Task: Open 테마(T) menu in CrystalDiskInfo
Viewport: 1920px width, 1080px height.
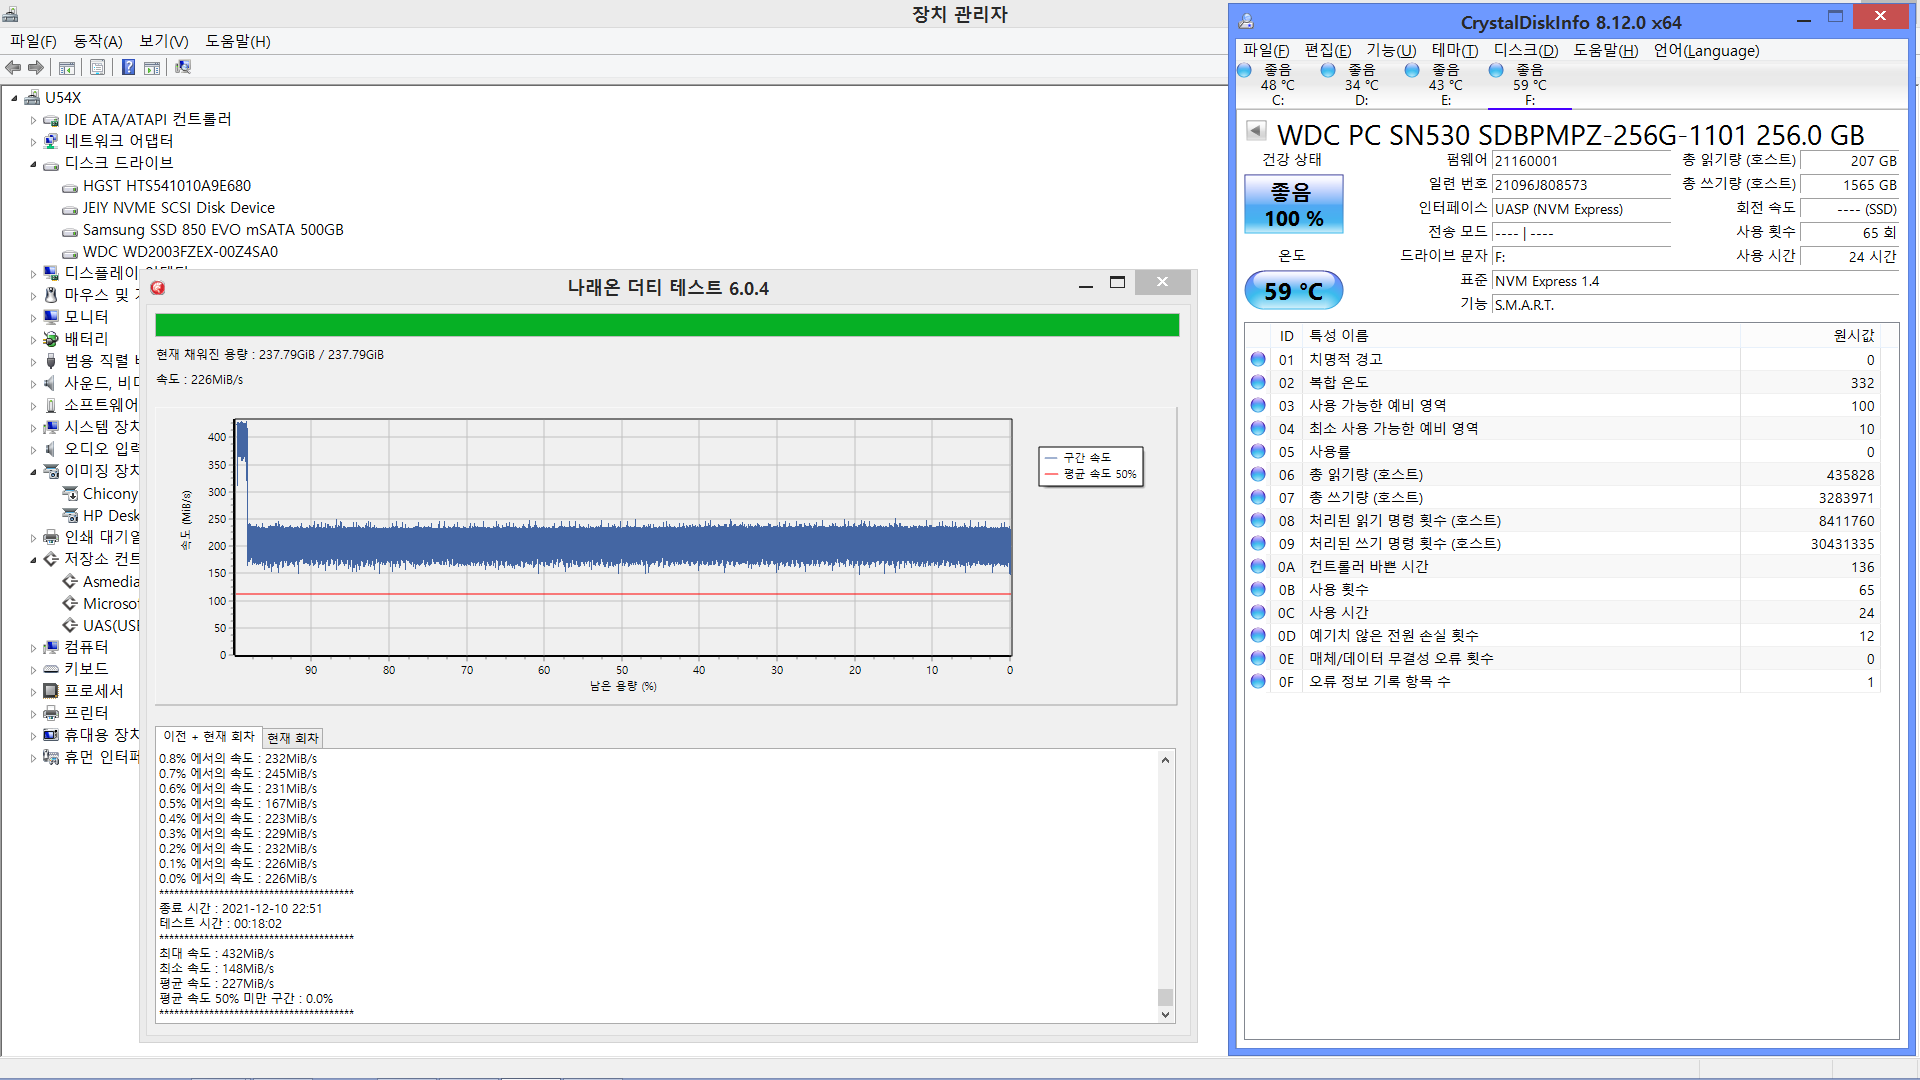Action: coord(1455,50)
